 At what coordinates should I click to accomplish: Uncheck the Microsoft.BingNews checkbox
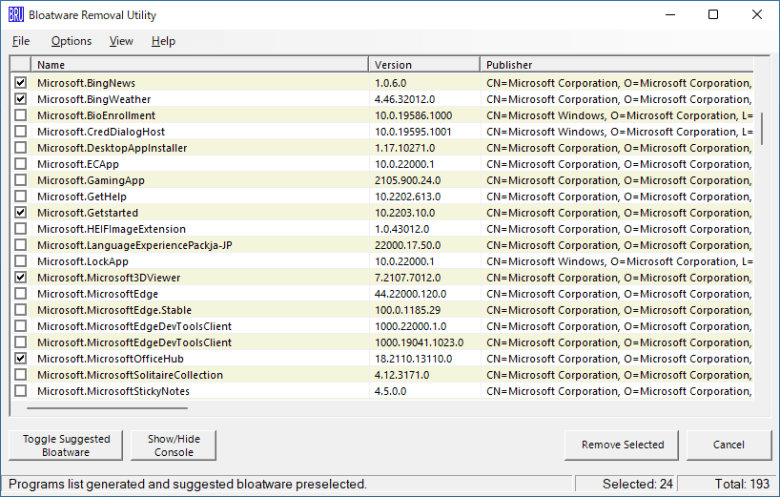click(20, 83)
